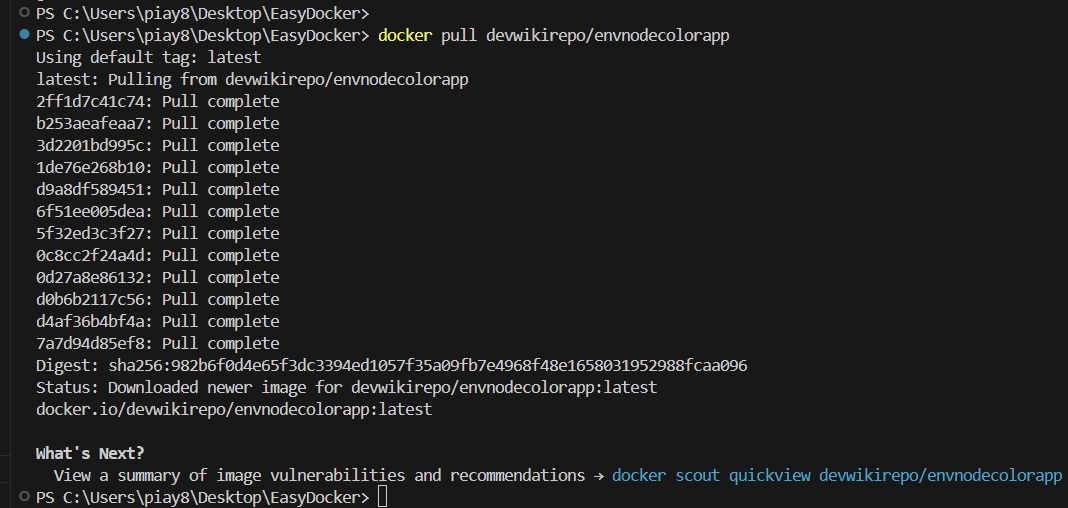
Task: Click the layer line '2ff1d7c41c74: Pull complete'
Action: [x=157, y=101]
